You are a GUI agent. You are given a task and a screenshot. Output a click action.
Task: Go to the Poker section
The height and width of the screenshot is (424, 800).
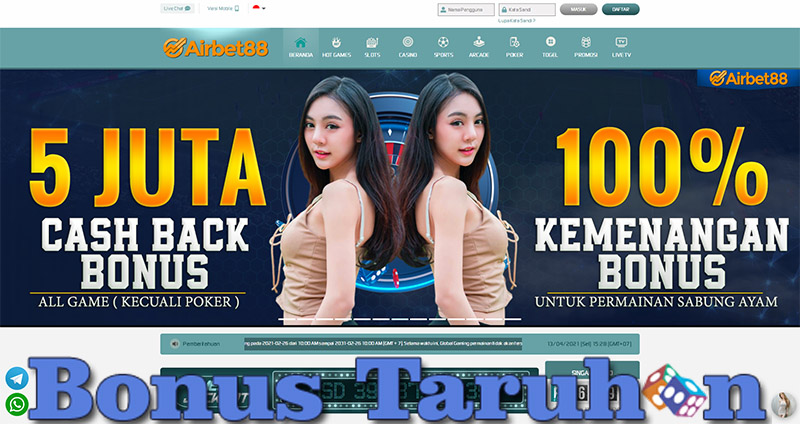pyautogui.click(x=514, y=47)
